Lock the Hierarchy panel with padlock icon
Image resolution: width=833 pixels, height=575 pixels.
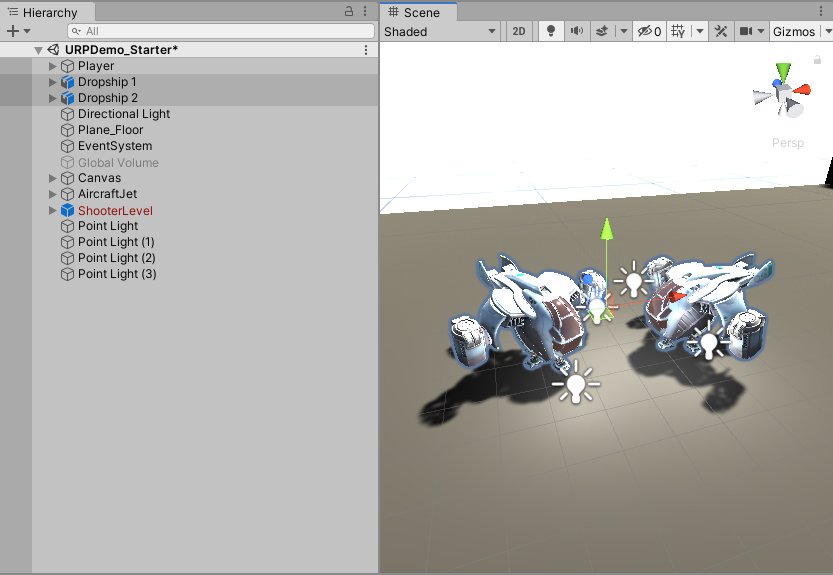(348, 12)
